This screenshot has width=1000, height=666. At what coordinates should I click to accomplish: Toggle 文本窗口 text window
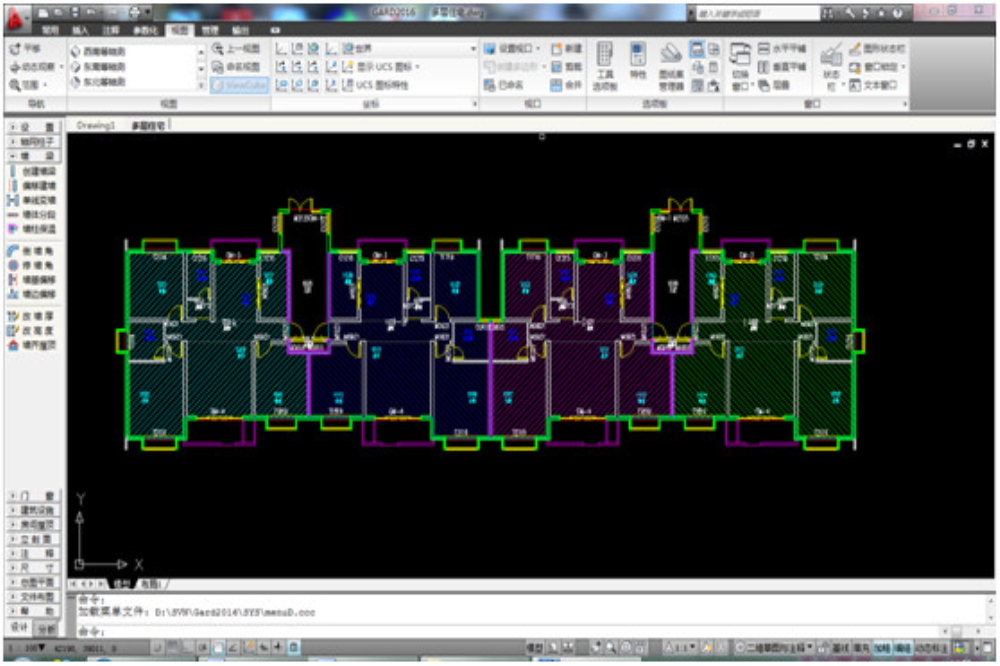pyautogui.click(x=877, y=85)
